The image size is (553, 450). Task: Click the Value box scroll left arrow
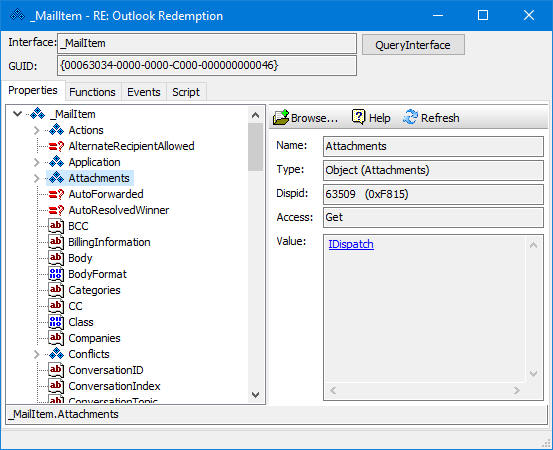pyautogui.click(x=333, y=390)
